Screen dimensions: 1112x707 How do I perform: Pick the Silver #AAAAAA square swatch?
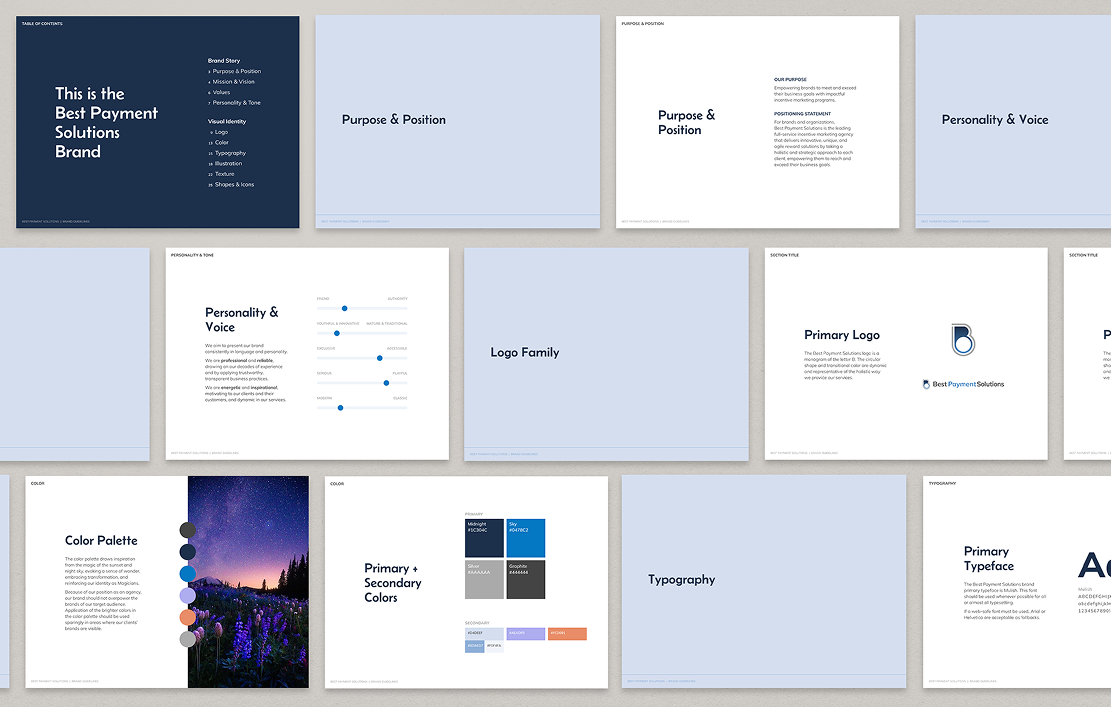(484, 580)
